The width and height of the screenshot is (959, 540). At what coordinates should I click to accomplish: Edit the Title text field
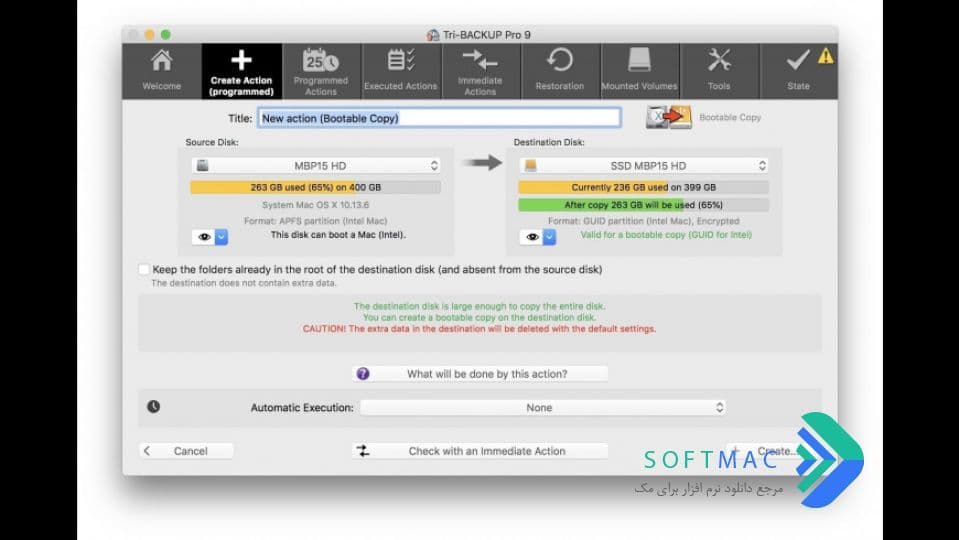(439, 118)
